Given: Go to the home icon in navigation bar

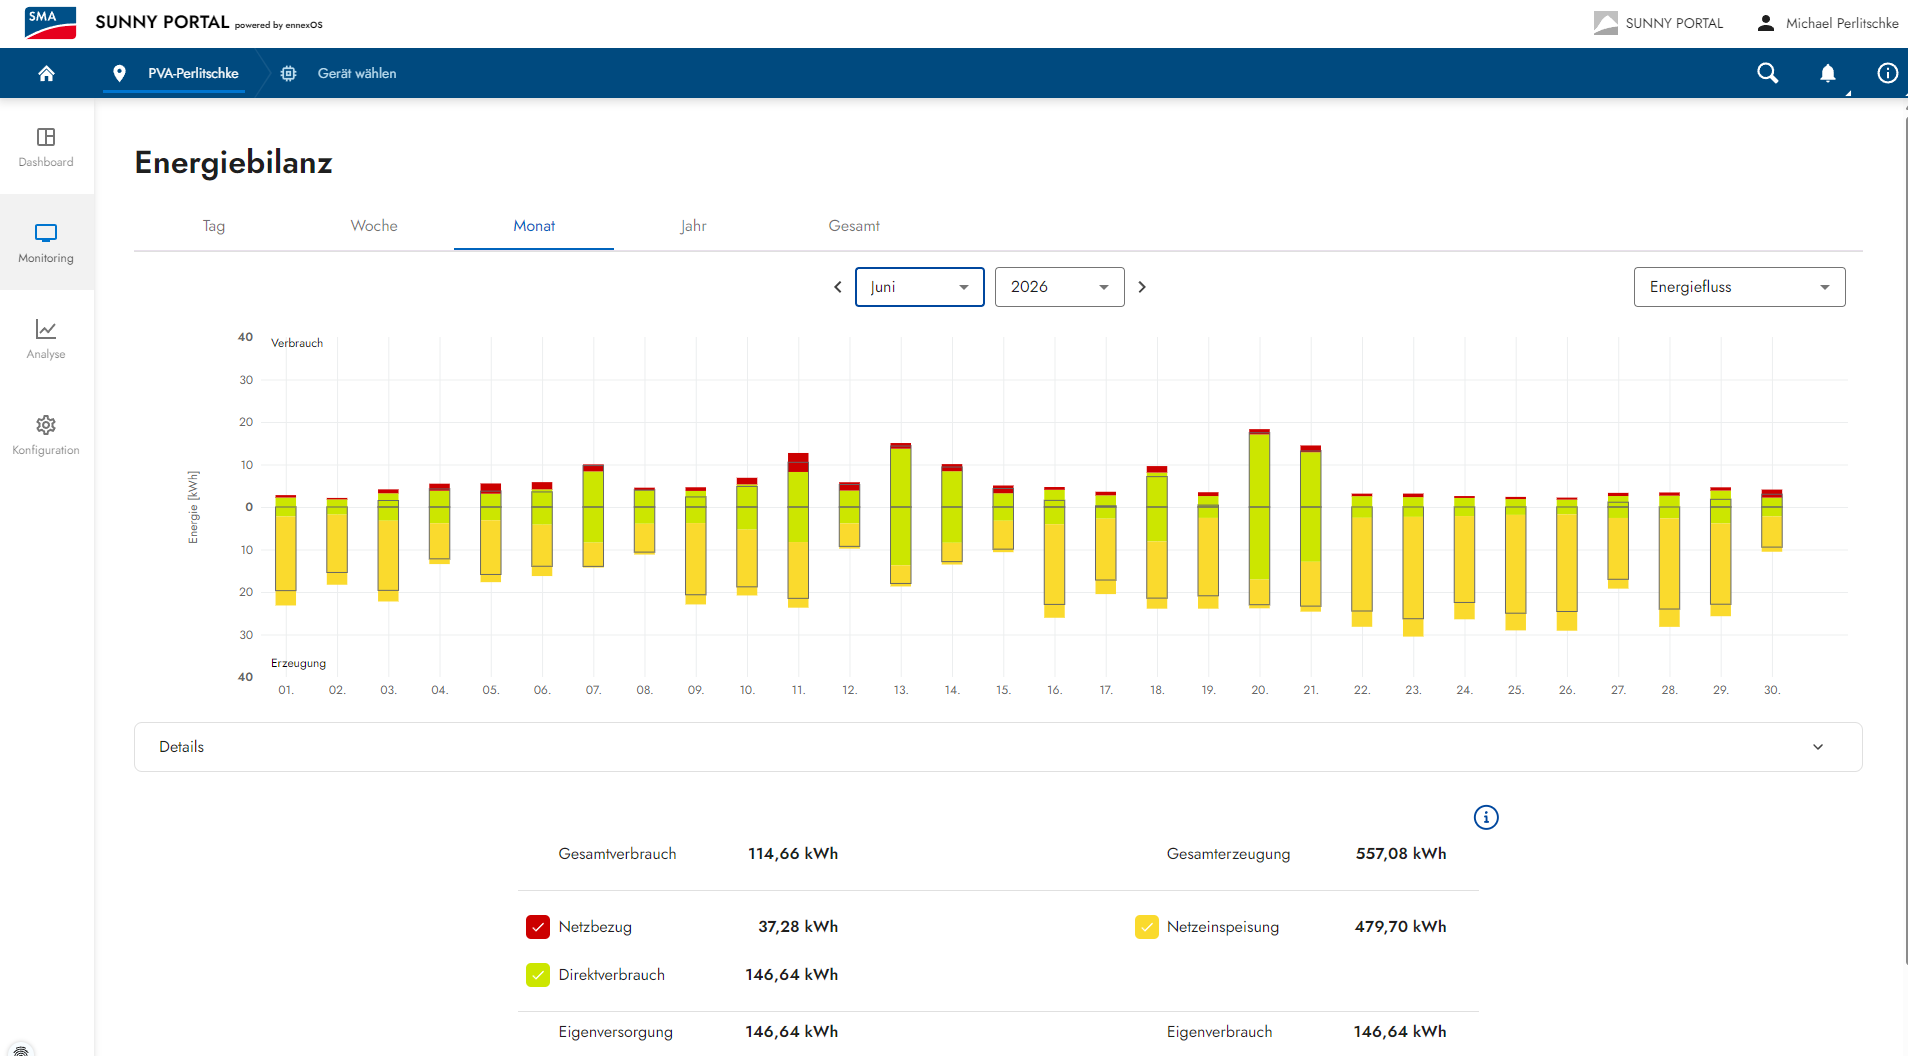Looking at the screenshot, I should click(46, 73).
